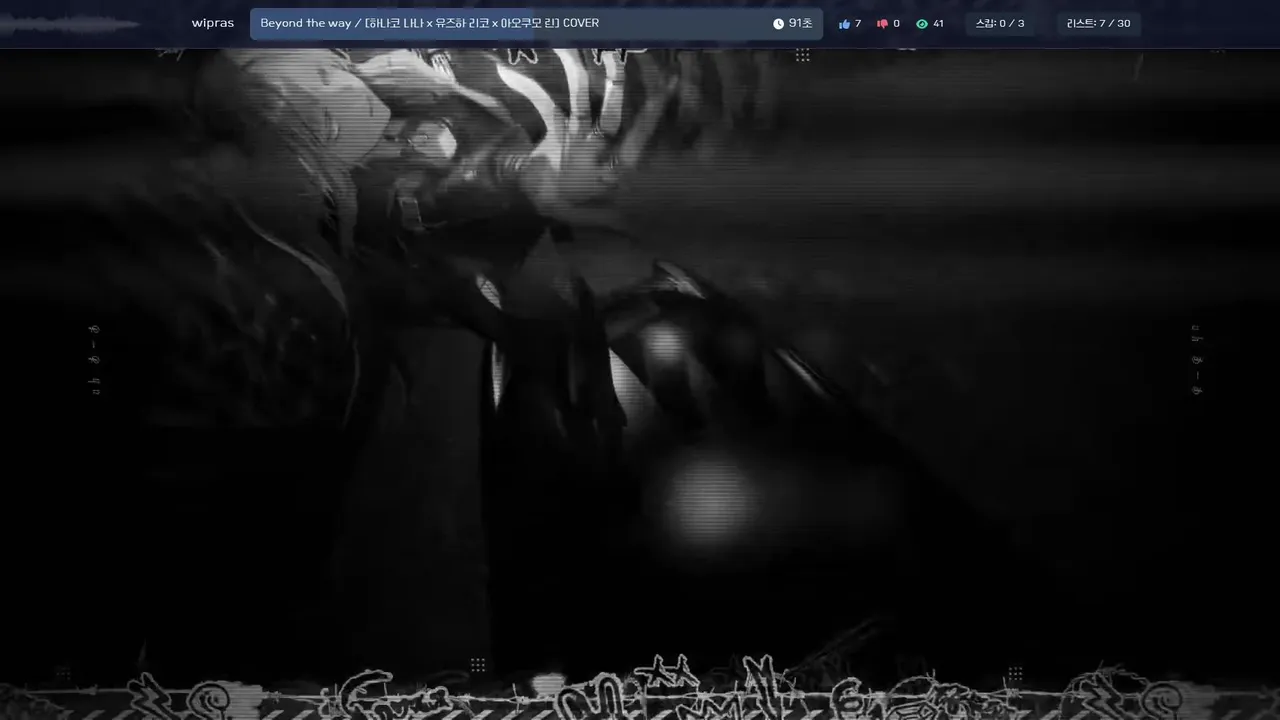Viewport: 1280px width, 720px height.
Task: Click the 스킵: 0 / 3 skip counter
Action: (x=1000, y=24)
